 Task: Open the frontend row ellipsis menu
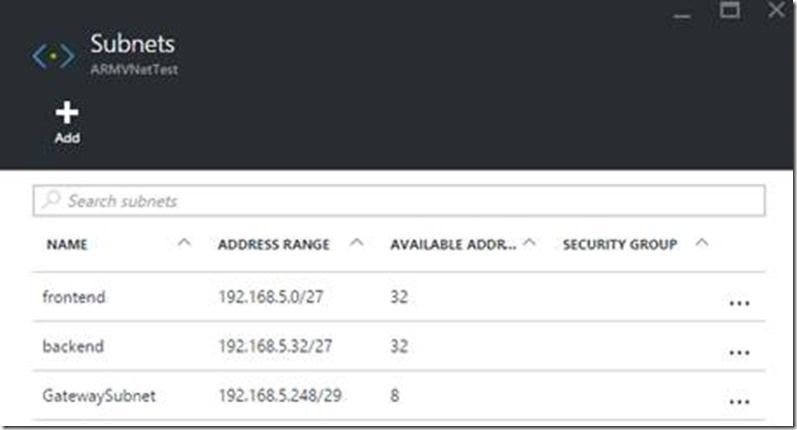pyautogui.click(x=739, y=303)
